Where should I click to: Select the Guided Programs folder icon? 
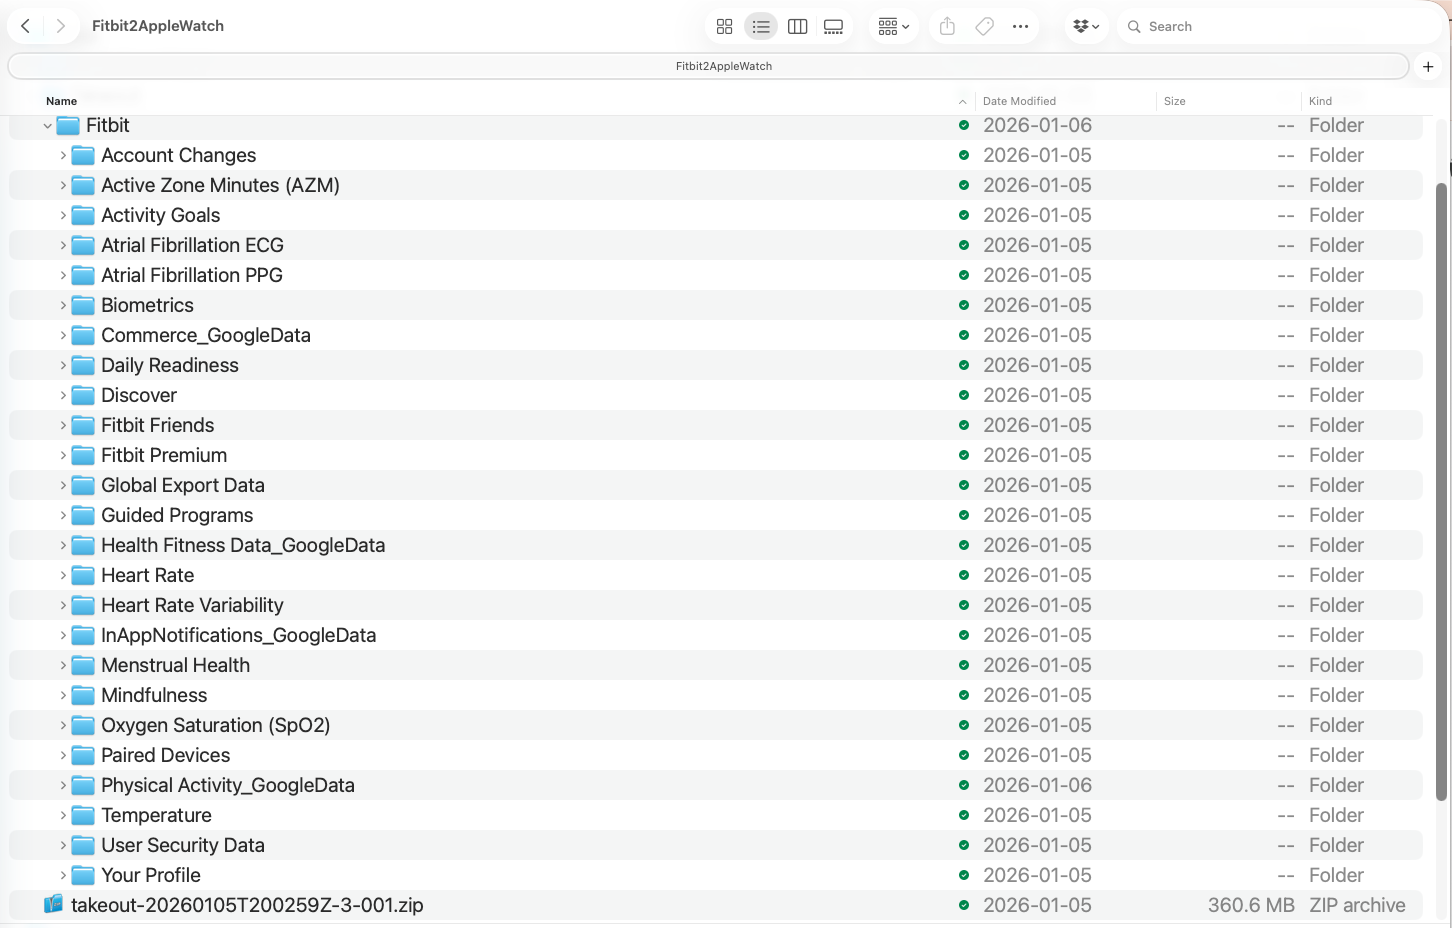[x=83, y=515]
